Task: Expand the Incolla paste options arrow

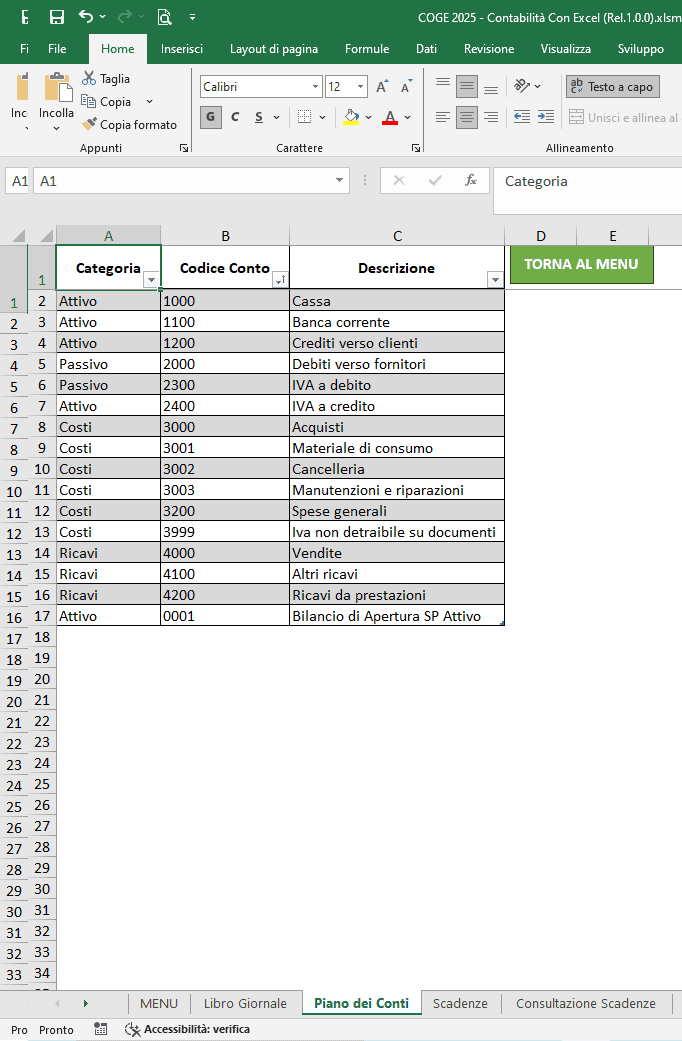Action: (56, 128)
